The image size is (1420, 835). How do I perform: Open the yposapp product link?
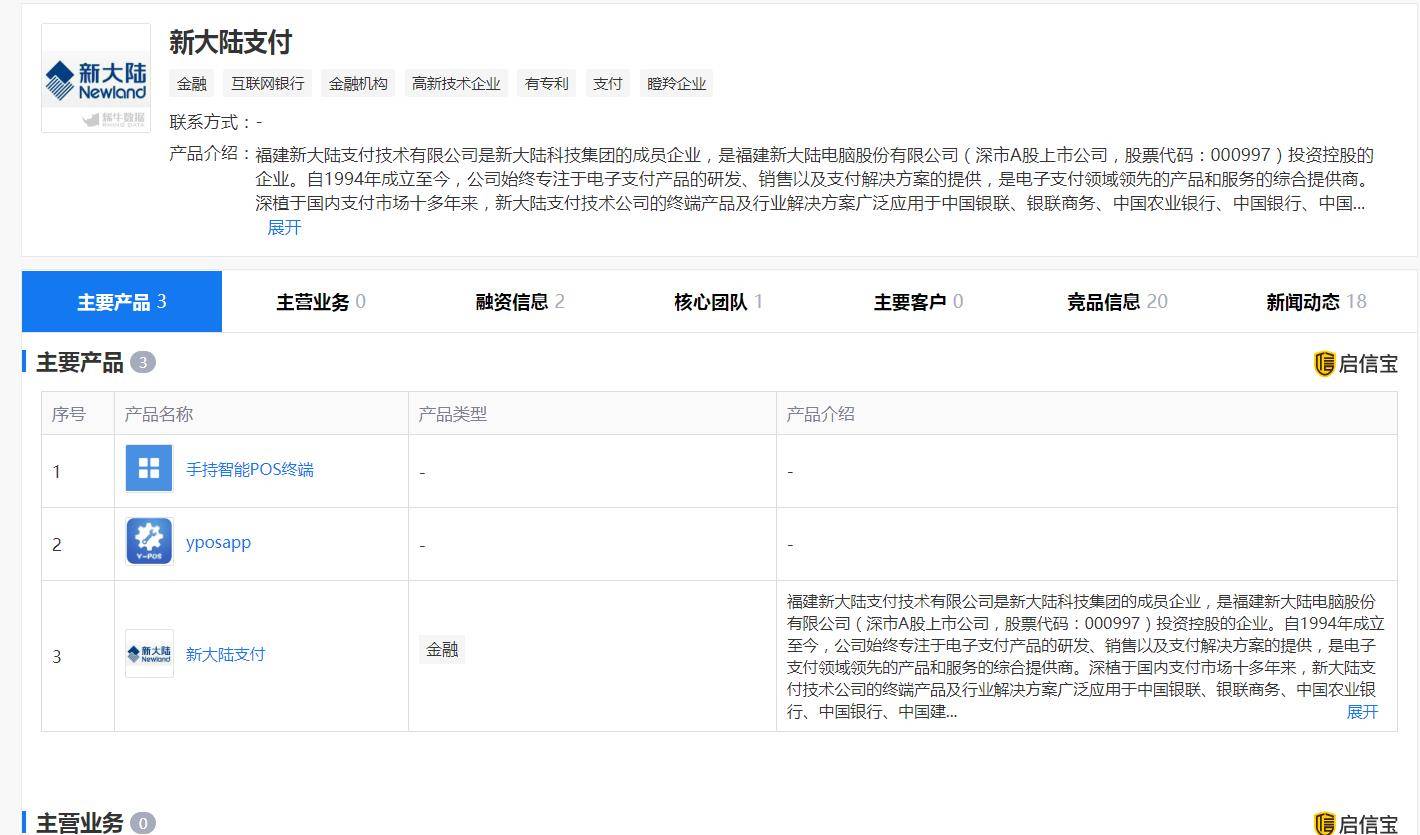[218, 542]
